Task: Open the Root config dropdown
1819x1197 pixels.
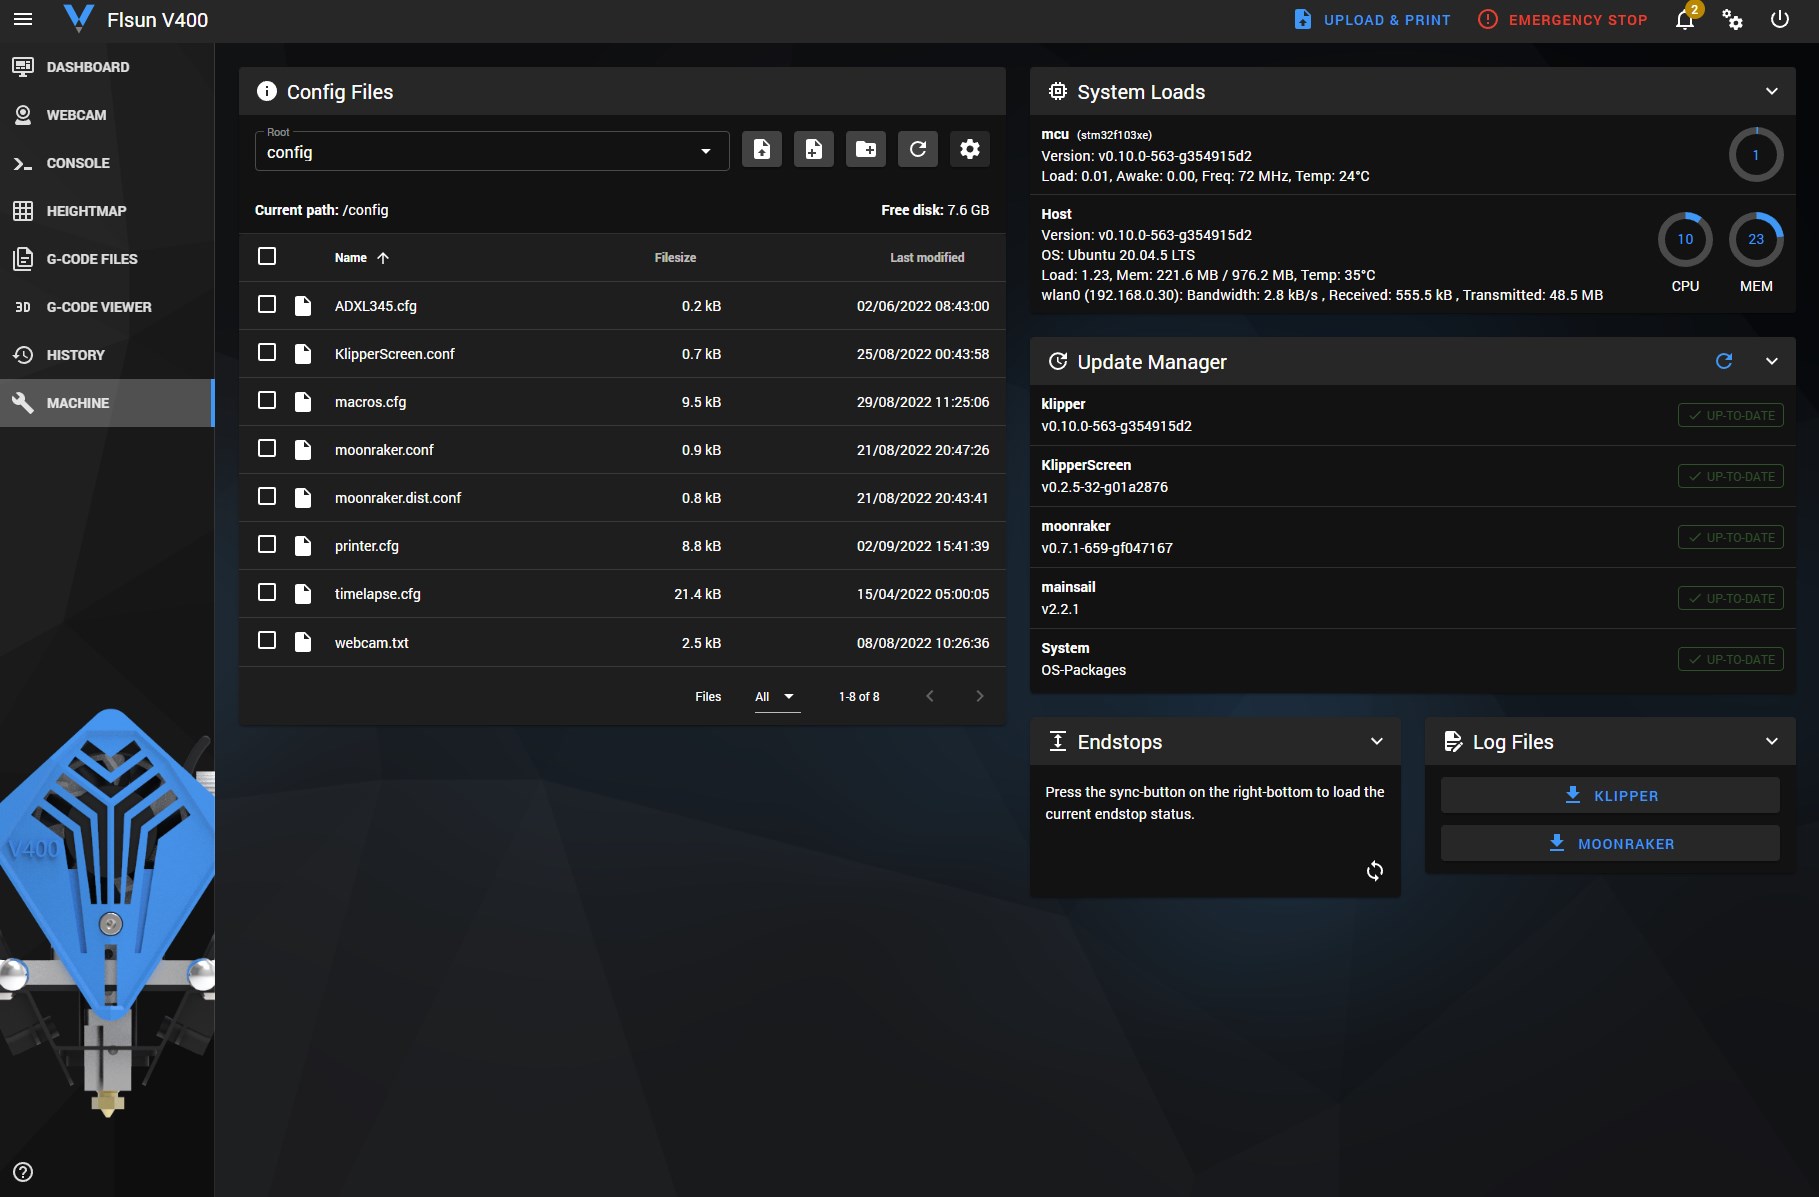Action: coord(492,151)
